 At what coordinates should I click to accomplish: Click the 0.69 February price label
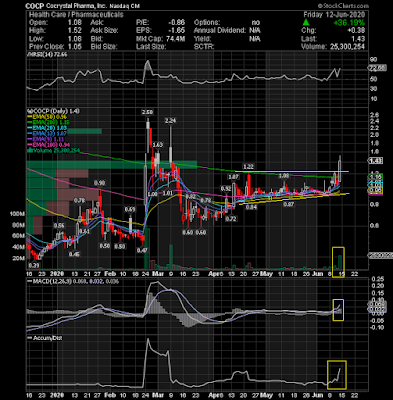point(130,209)
